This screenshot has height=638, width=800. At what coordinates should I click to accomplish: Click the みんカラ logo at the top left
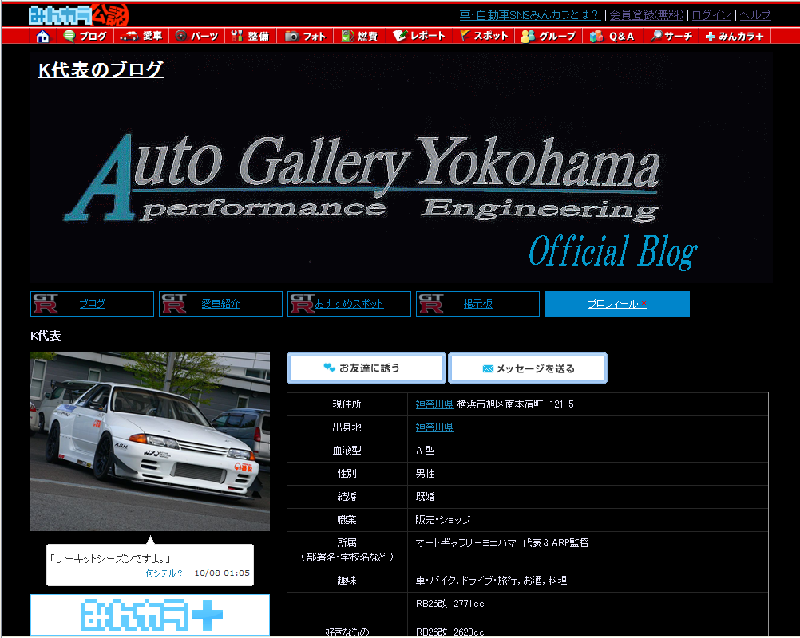click(x=79, y=15)
